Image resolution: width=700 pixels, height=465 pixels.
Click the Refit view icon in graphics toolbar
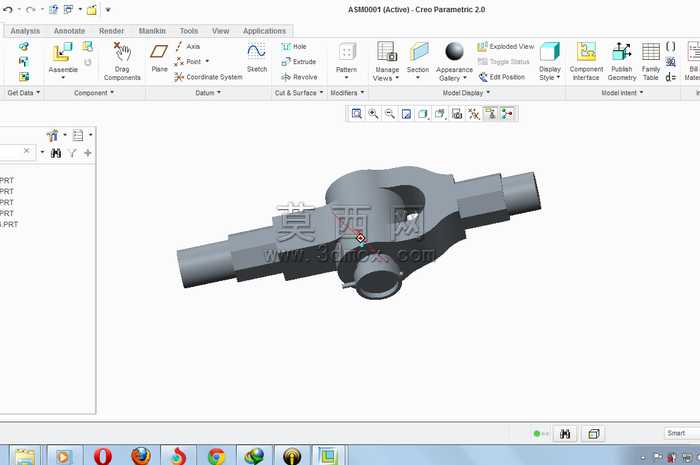356,114
